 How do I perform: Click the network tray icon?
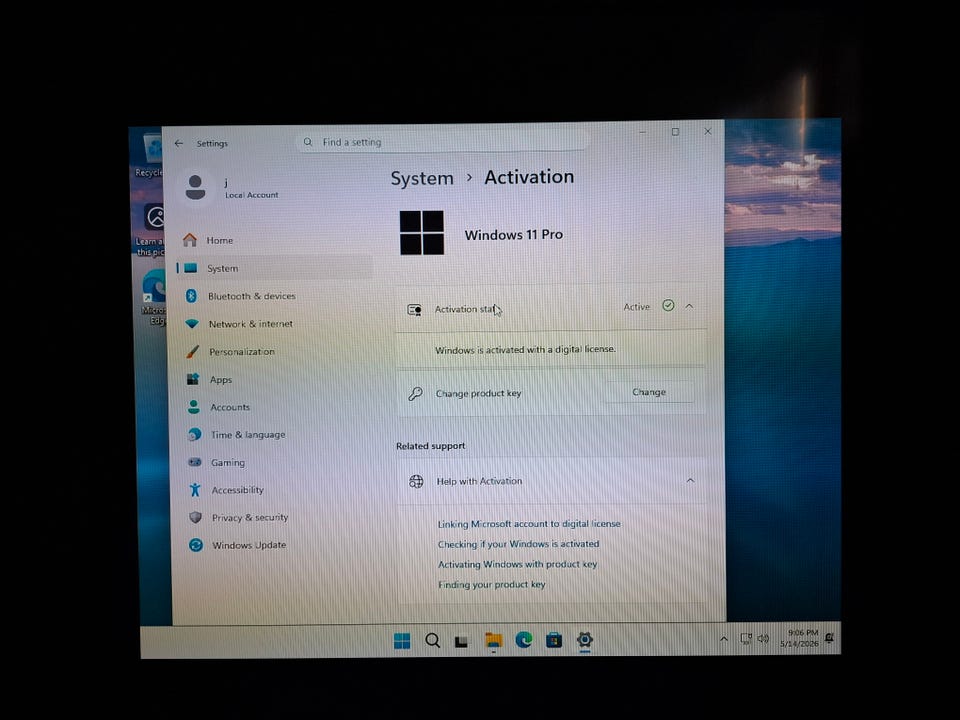pos(746,639)
